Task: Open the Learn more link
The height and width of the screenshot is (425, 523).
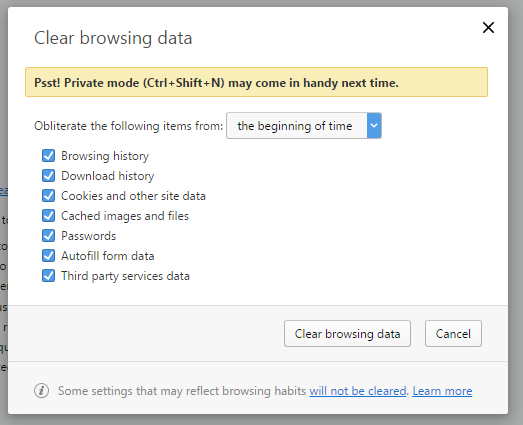Action: pyautogui.click(x=442, y=391)
